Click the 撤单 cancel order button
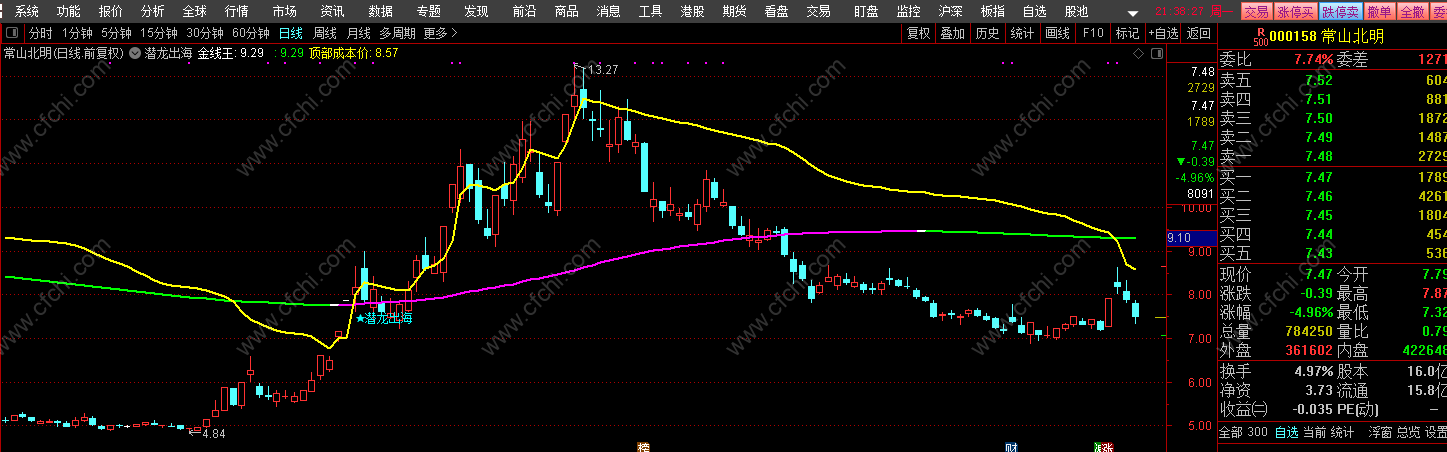This screenshot has width=1447, height=452. [1379, 12]
